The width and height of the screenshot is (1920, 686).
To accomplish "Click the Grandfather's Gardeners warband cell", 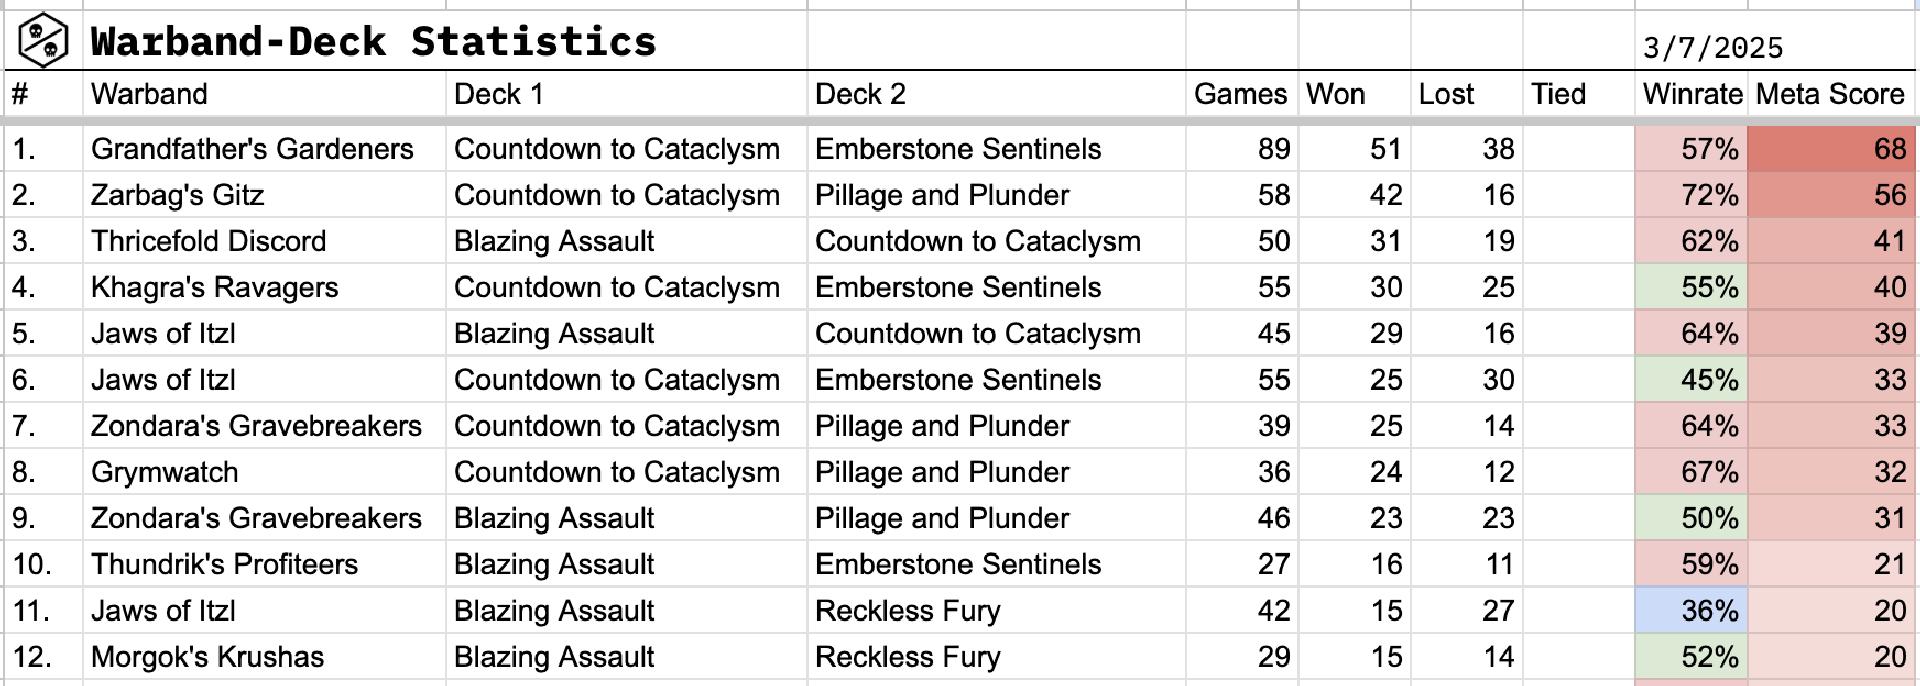I will [264, 149].
